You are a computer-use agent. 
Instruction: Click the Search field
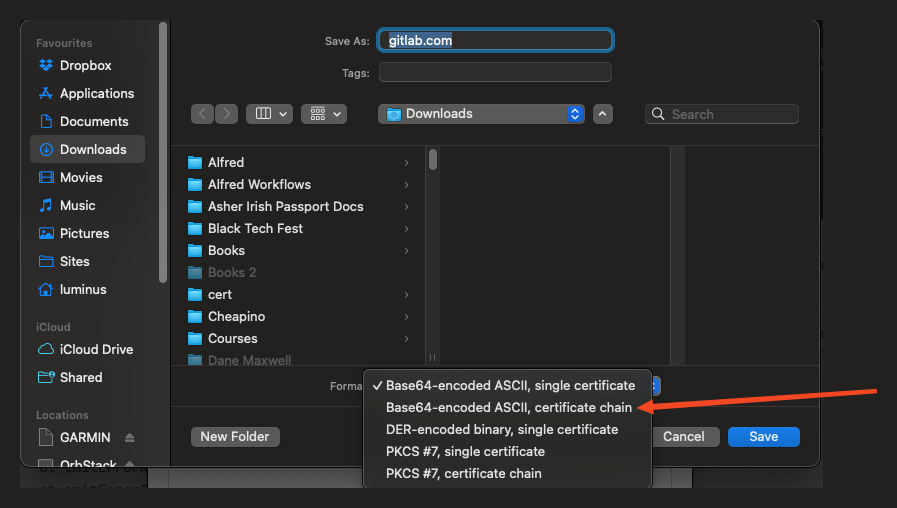[x=722, y=114]
